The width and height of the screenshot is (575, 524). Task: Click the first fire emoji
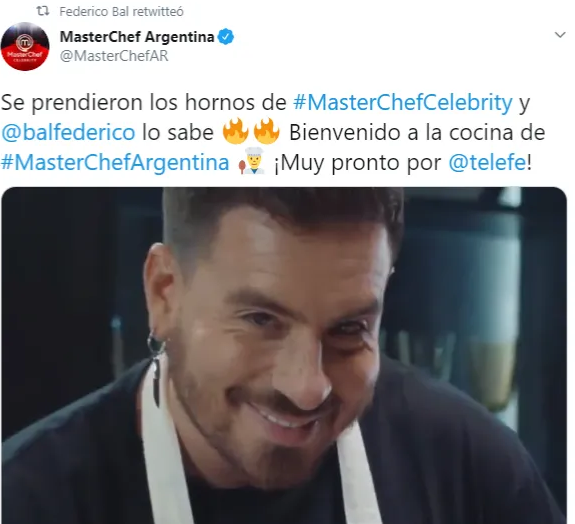[x=235, y=131]
